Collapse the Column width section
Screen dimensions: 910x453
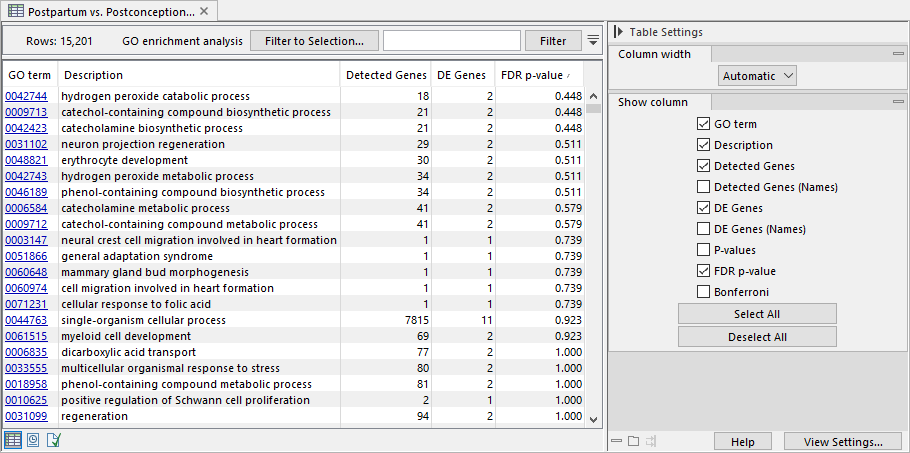point(654,54)
